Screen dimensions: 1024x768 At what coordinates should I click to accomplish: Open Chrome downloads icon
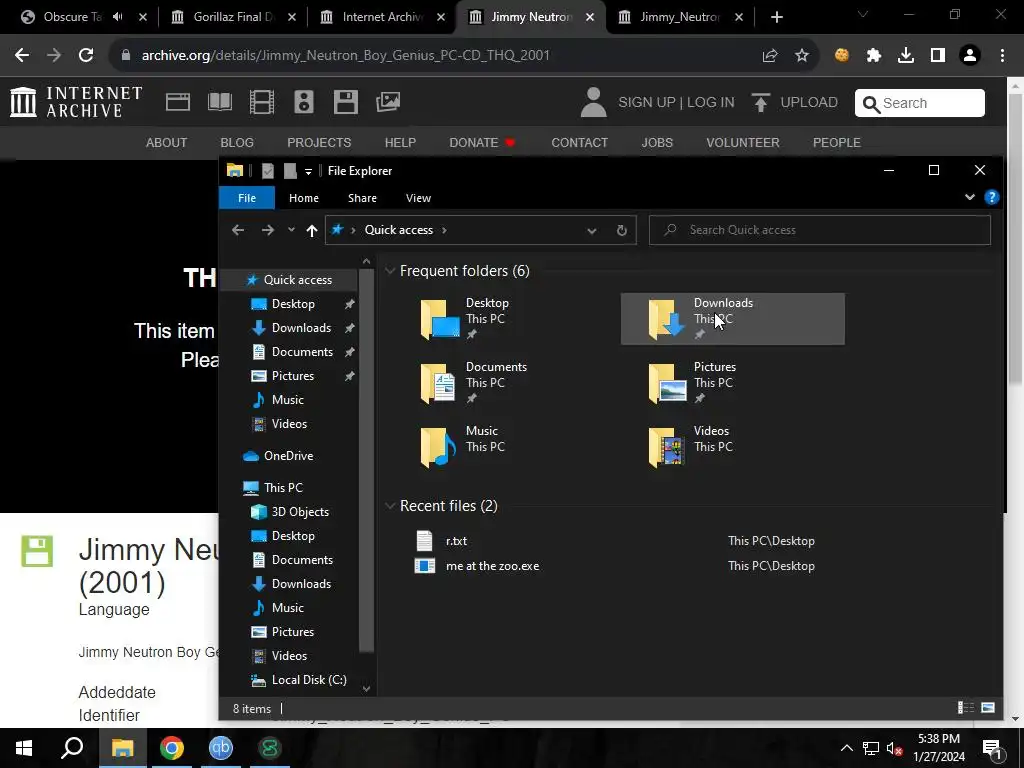coord(906,56)
